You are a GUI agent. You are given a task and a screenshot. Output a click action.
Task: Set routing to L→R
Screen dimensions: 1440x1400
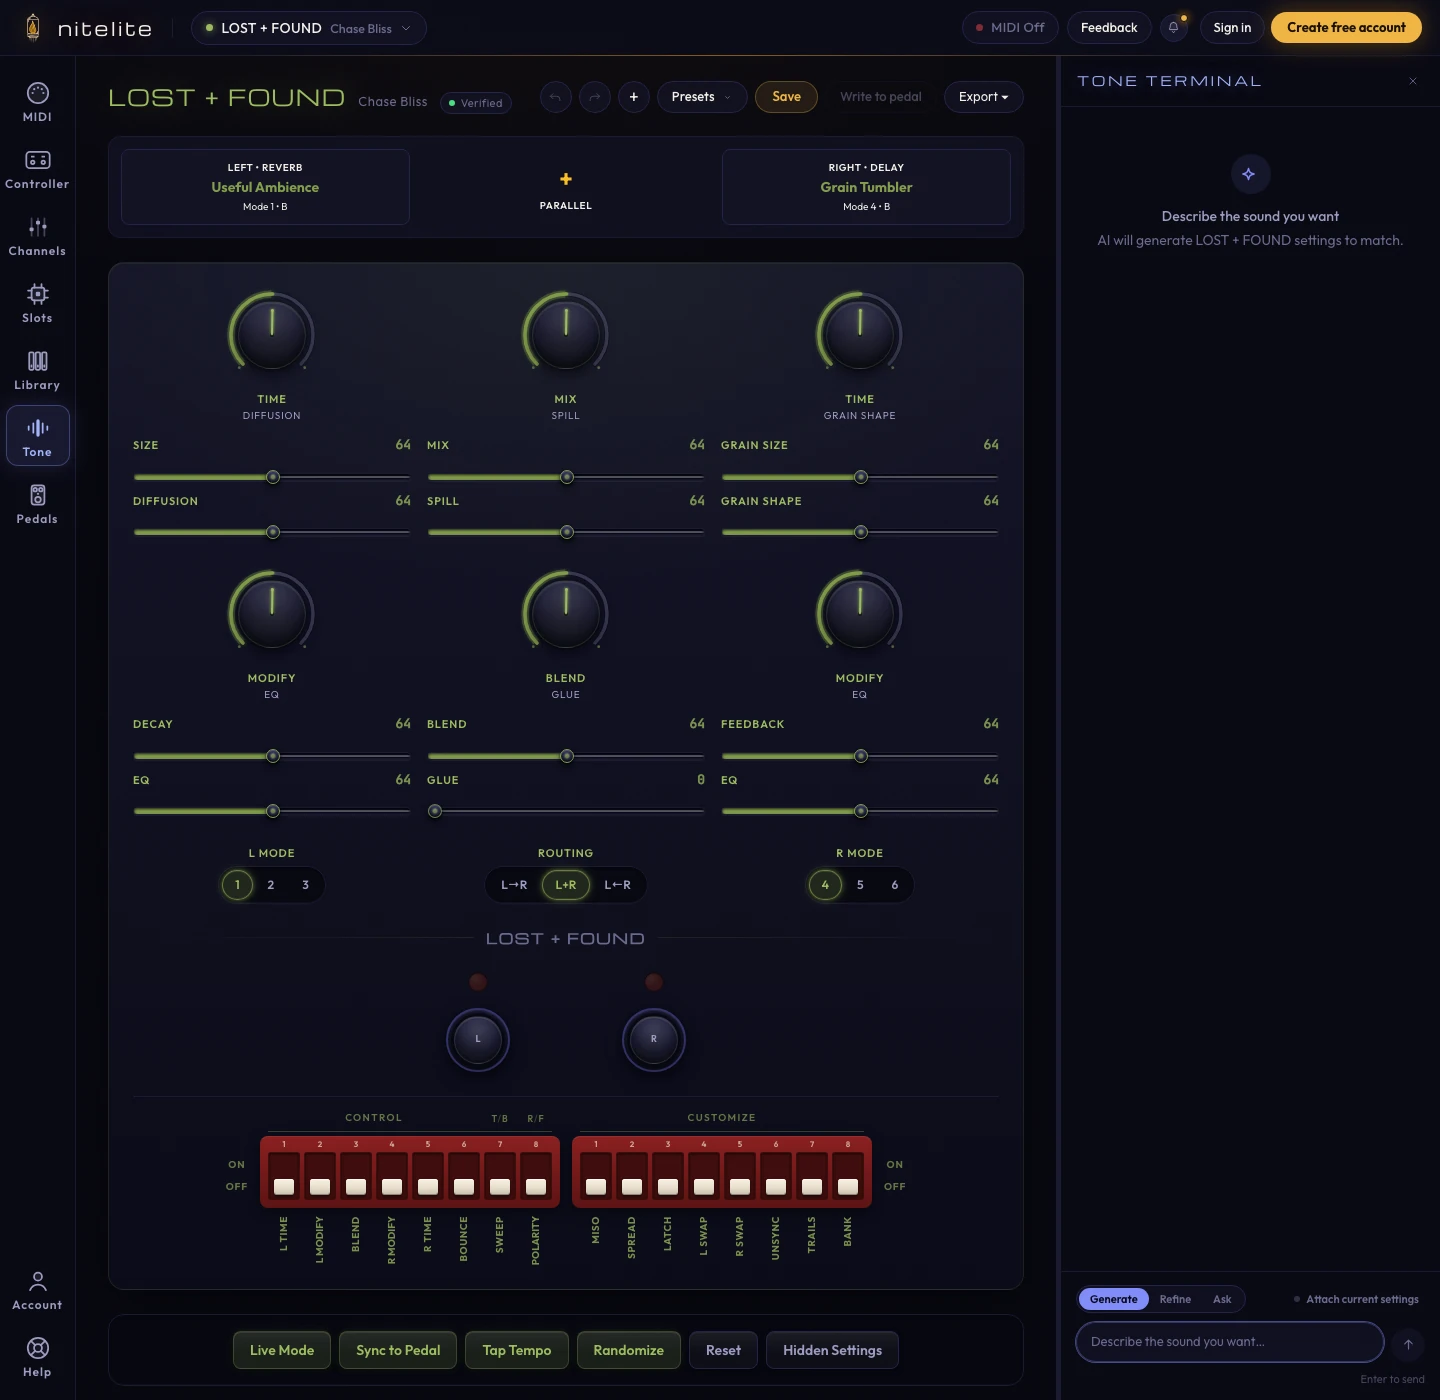coord(514,885)
